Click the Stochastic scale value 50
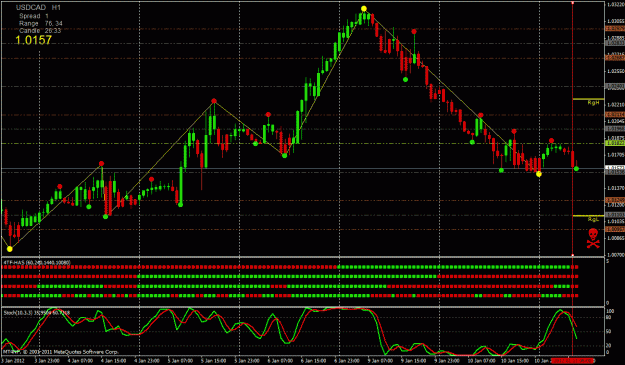 pyautogui.click(x=608, y=331)
